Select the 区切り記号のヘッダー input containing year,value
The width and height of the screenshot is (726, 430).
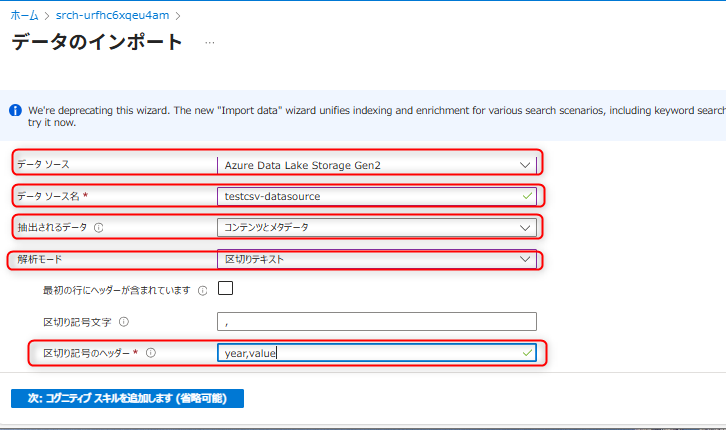pyautogui.click(x=368, y=352)
